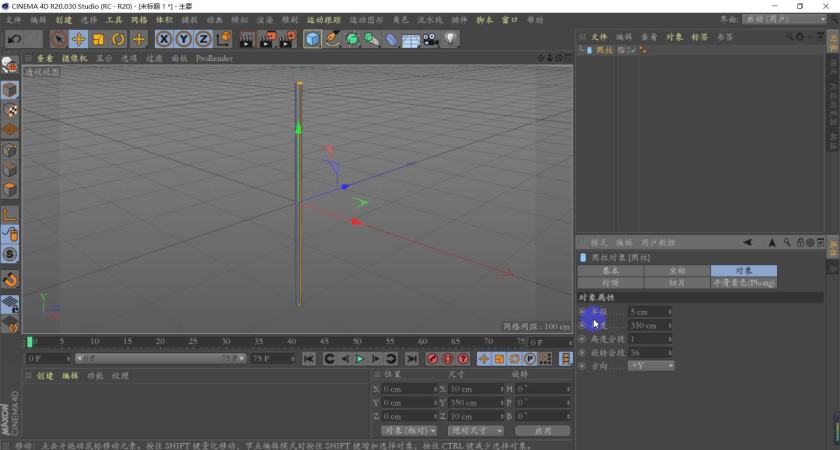Screen dimensions: 840x450
Task: Select the Rotate tool in toolbar
Action: [118, 39]
